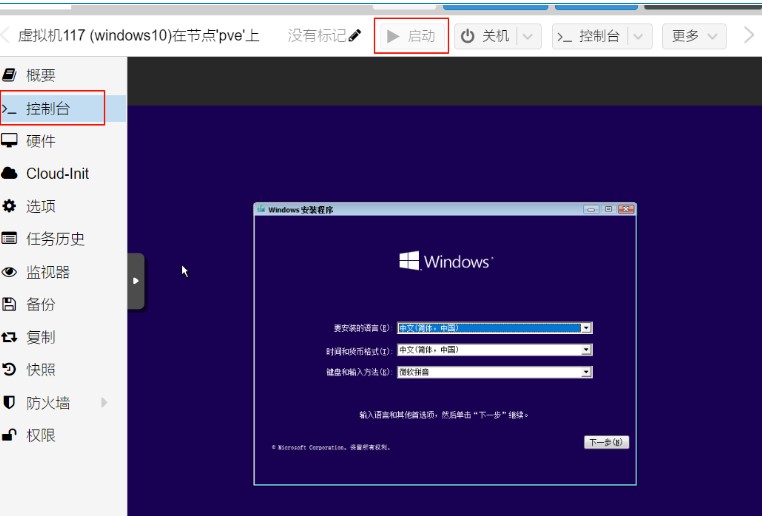Click the 权限 unlock icon
The image size is (762, 516).
tap(10, 435)
